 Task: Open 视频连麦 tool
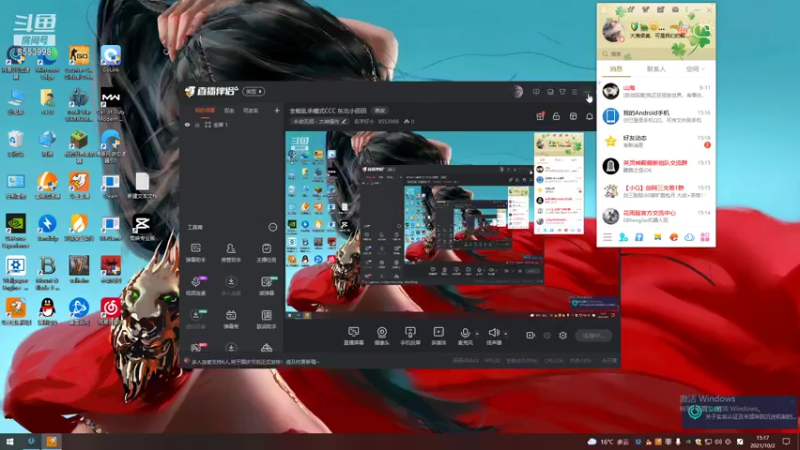point(196,286)
